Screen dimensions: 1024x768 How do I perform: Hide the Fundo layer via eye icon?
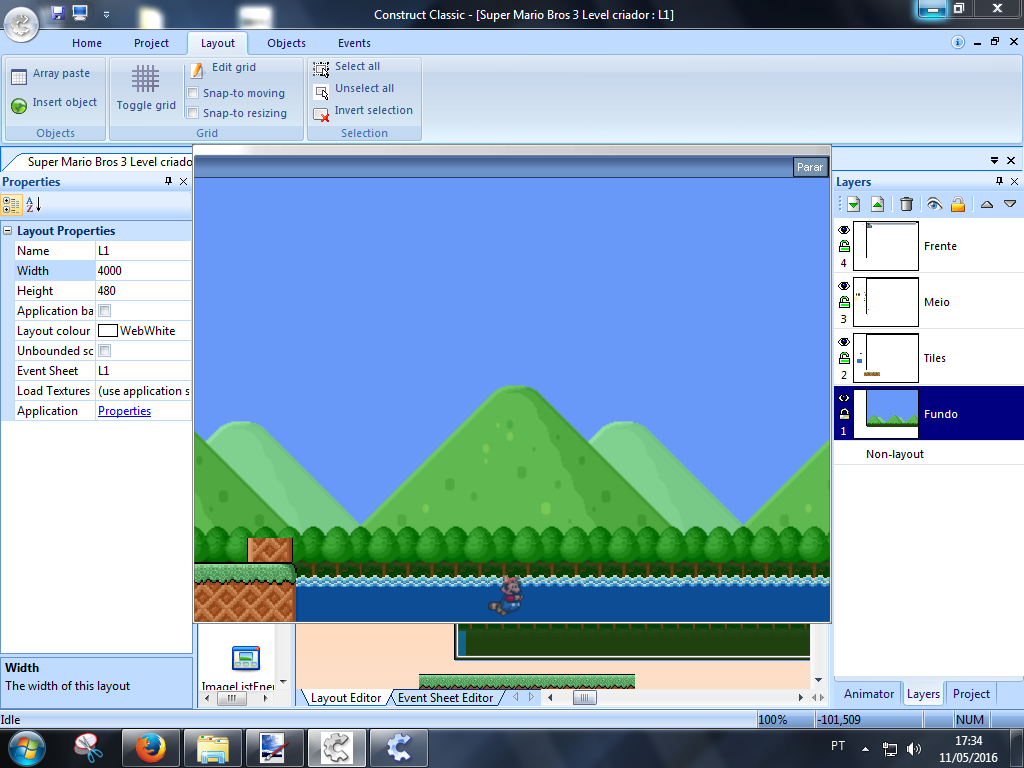[844, 398]
